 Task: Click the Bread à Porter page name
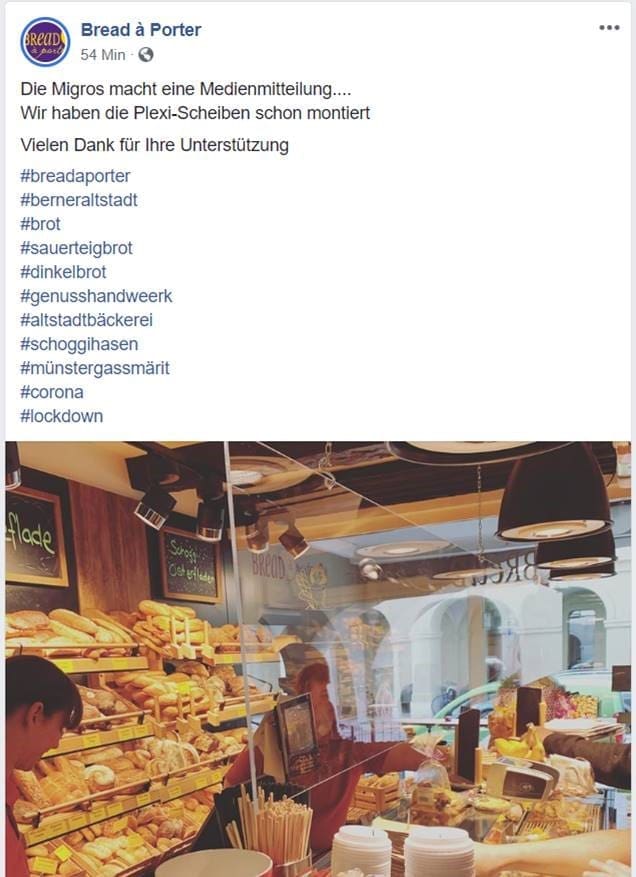click(141, 30)
